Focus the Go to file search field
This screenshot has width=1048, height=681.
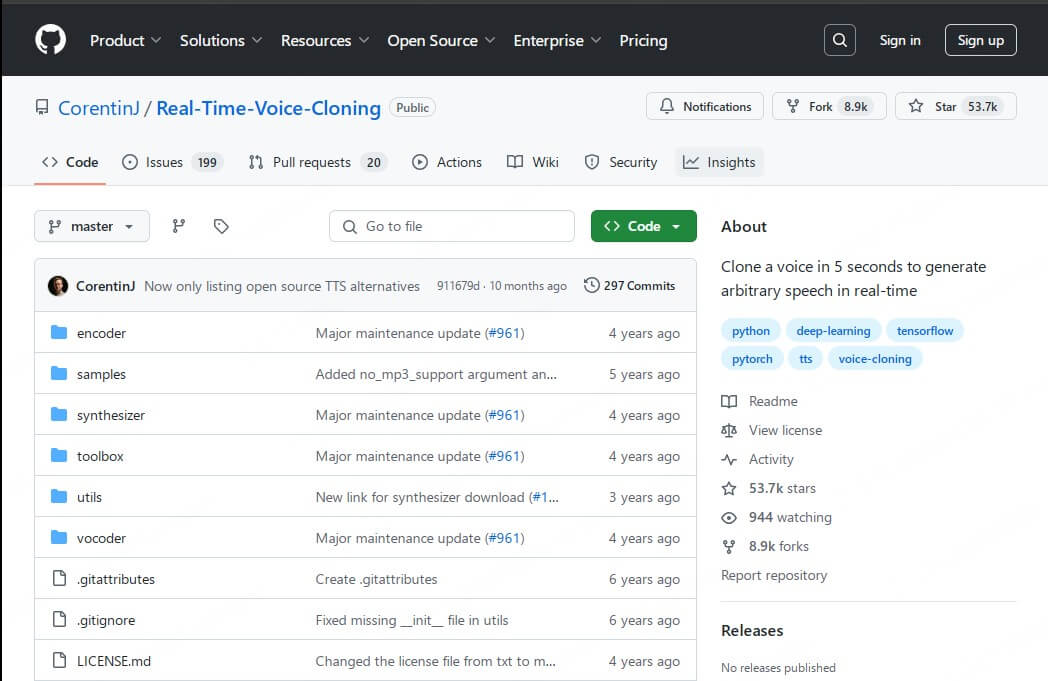click(452, 226)
